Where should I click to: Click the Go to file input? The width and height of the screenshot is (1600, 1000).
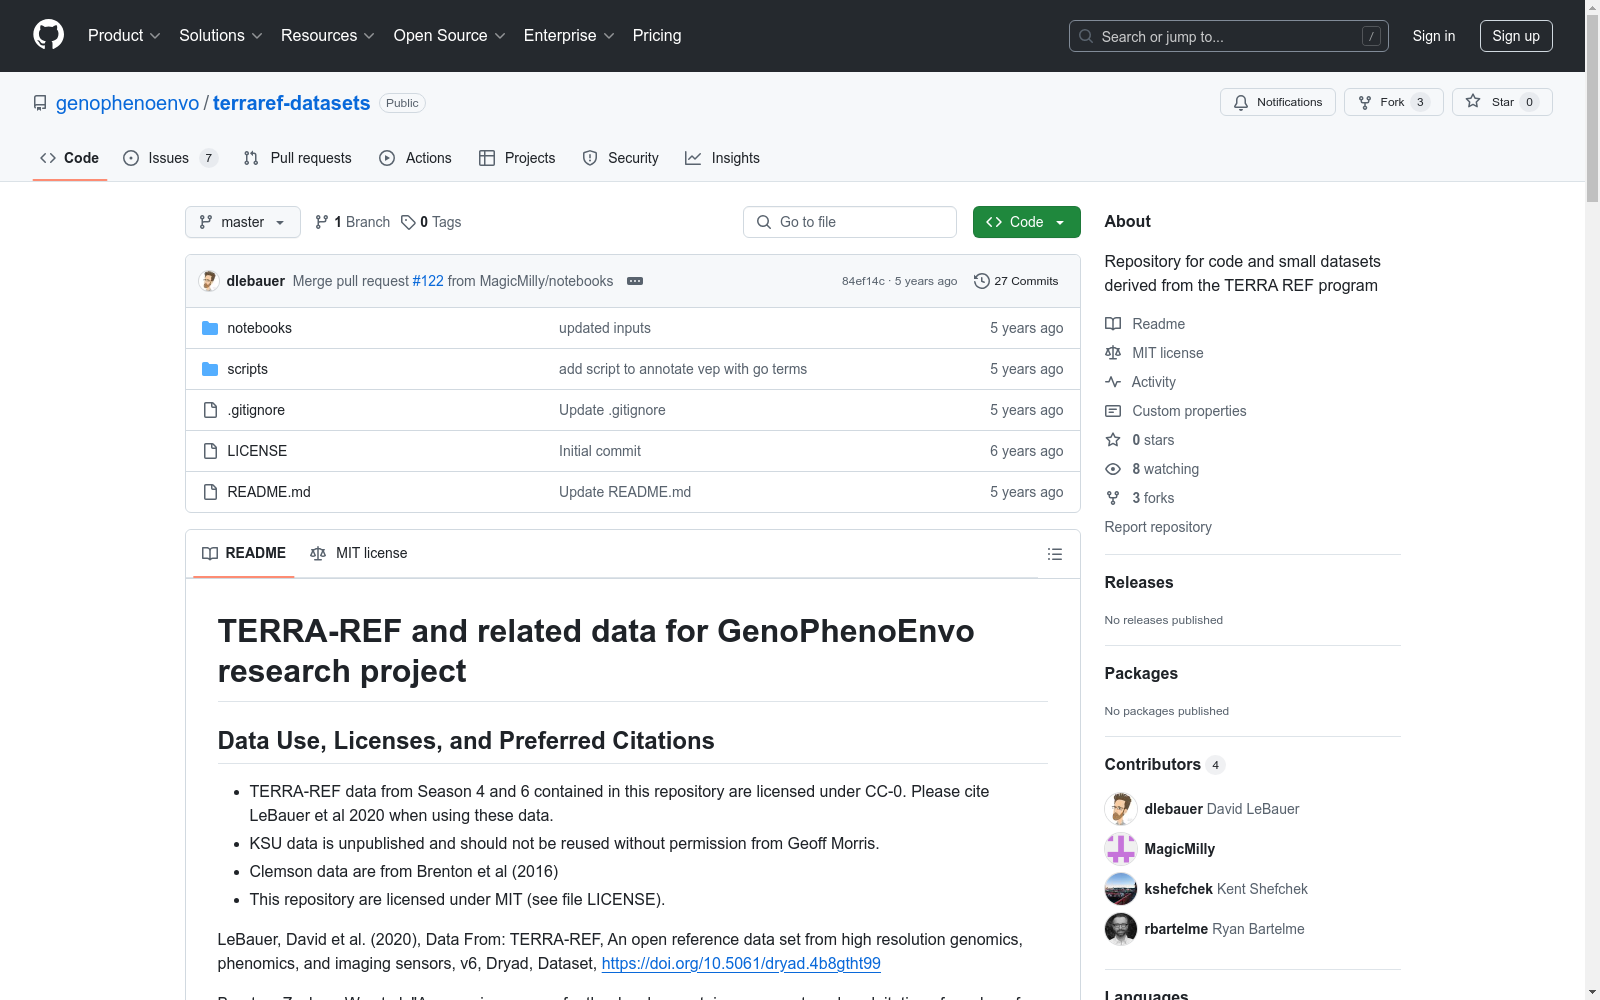pos(850,222)
